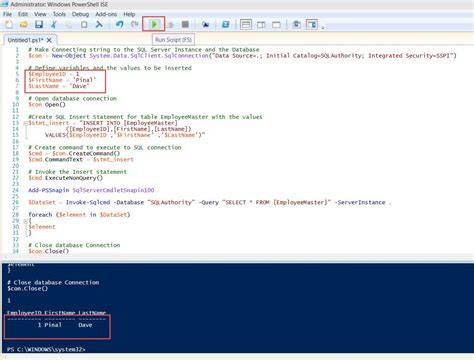The width and height of the screenshot is (474, 360).
Task: Click the '# Open database connection' comment
Action: pos(72,99)
